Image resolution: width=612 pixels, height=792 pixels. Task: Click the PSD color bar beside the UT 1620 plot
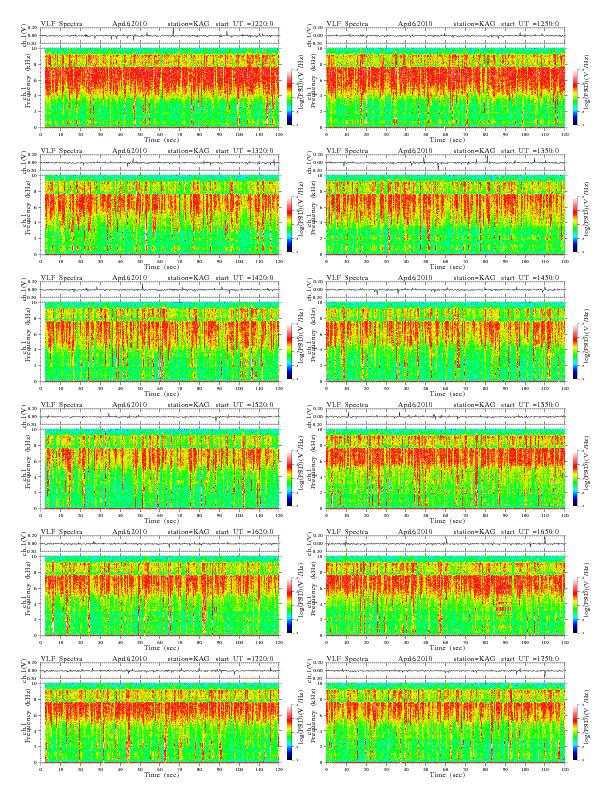point(289,605)
